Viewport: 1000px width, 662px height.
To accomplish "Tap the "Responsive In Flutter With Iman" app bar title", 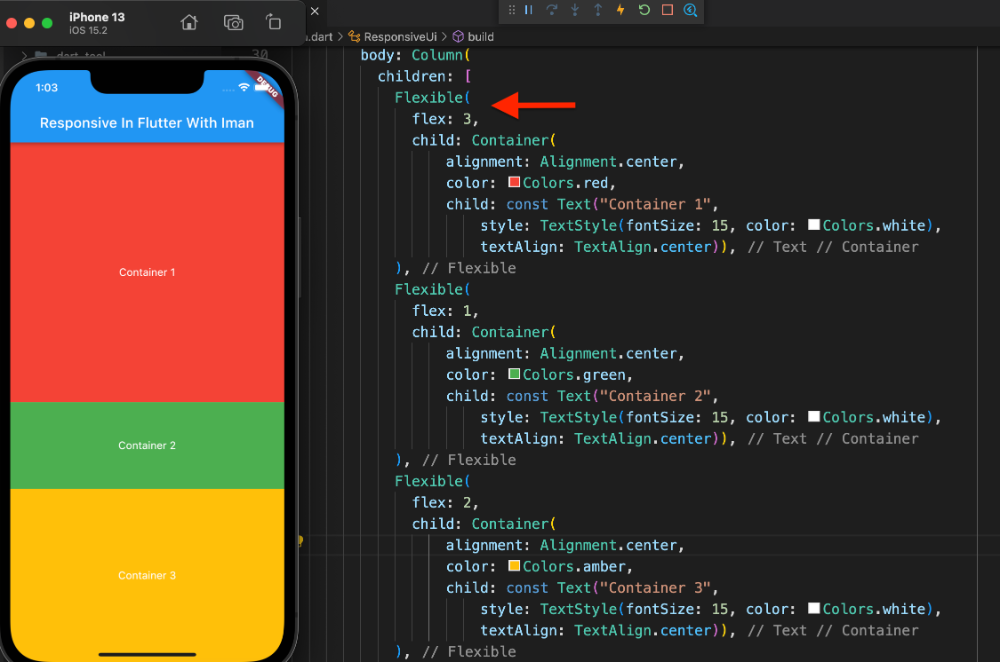I will pos(147,123).
